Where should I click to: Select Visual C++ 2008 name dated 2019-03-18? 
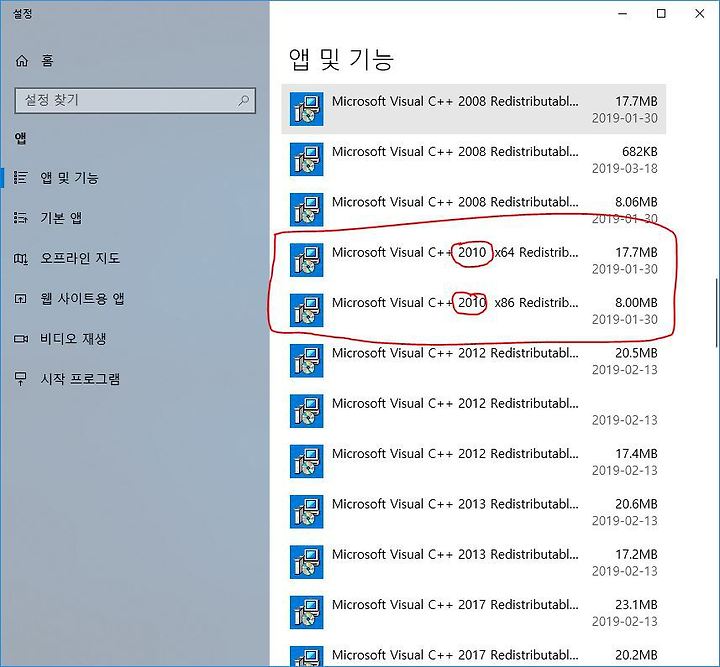pos(455,151)
